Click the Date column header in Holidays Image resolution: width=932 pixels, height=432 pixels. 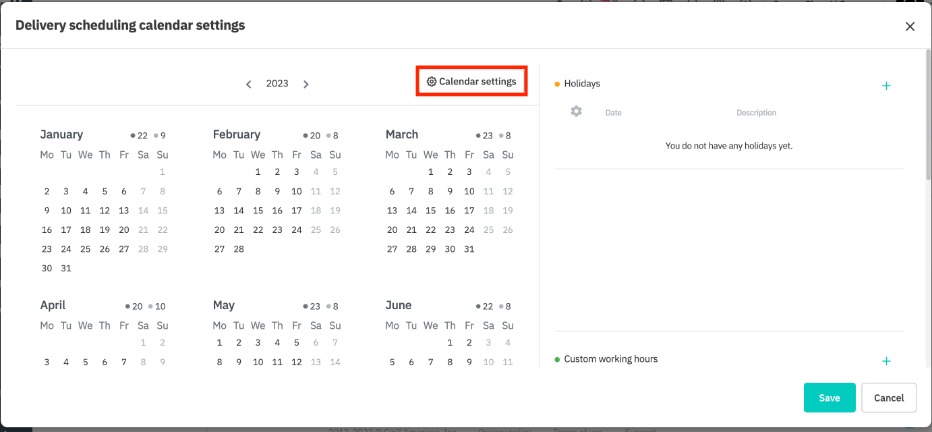tap(613, 113)
